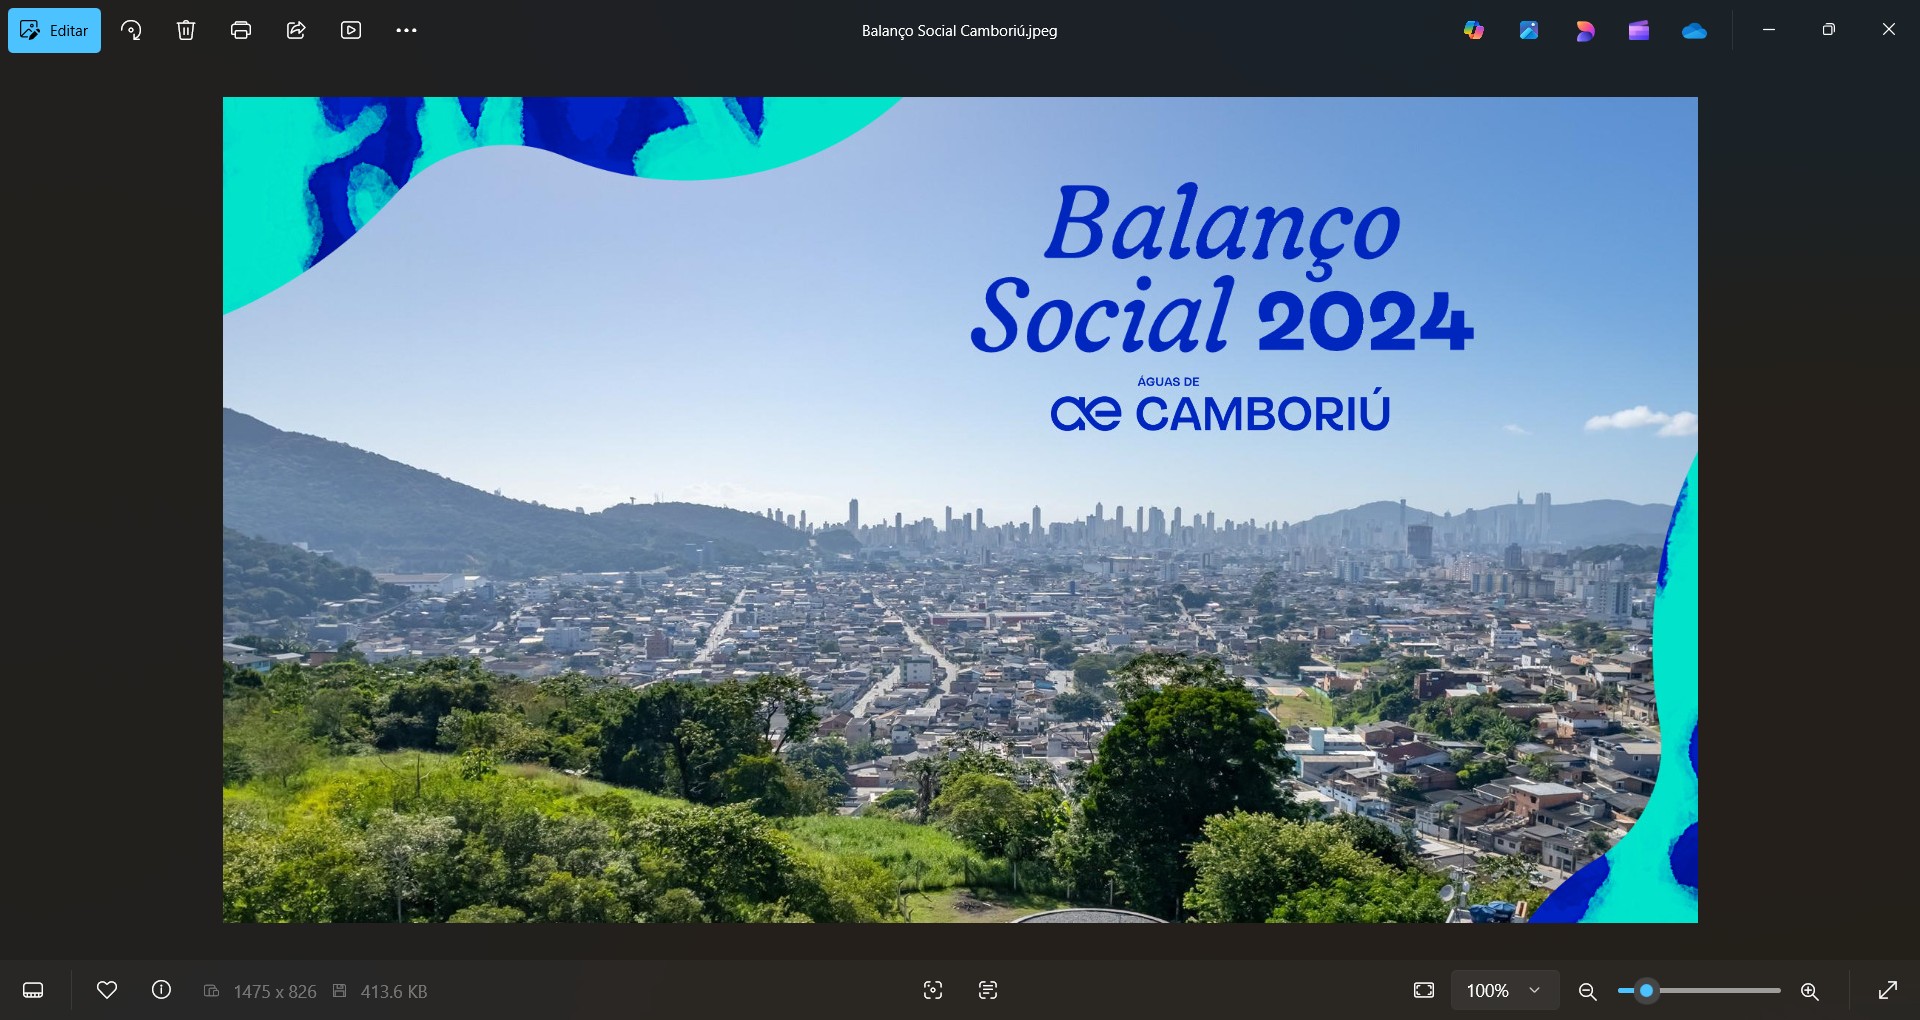
Task: Click the 413.6 KB file size text
Action: [394, 991]
